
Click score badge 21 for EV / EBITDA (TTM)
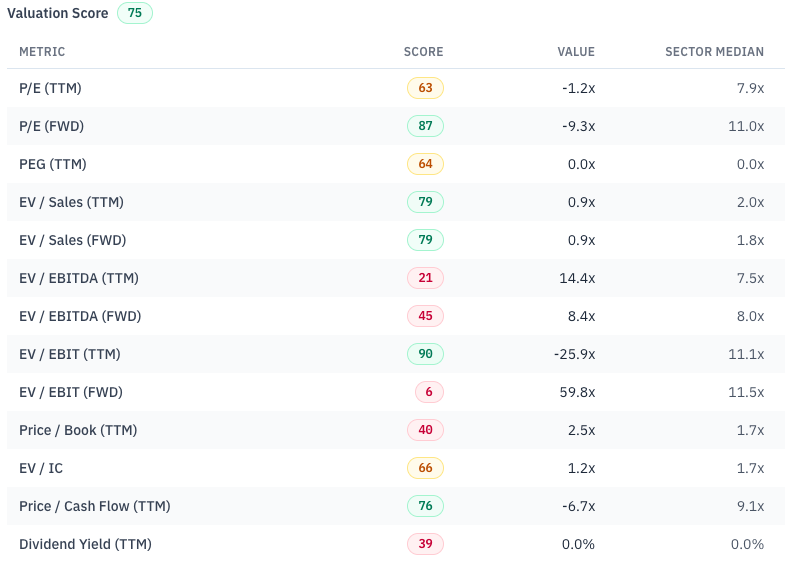[x=425, y=278]
